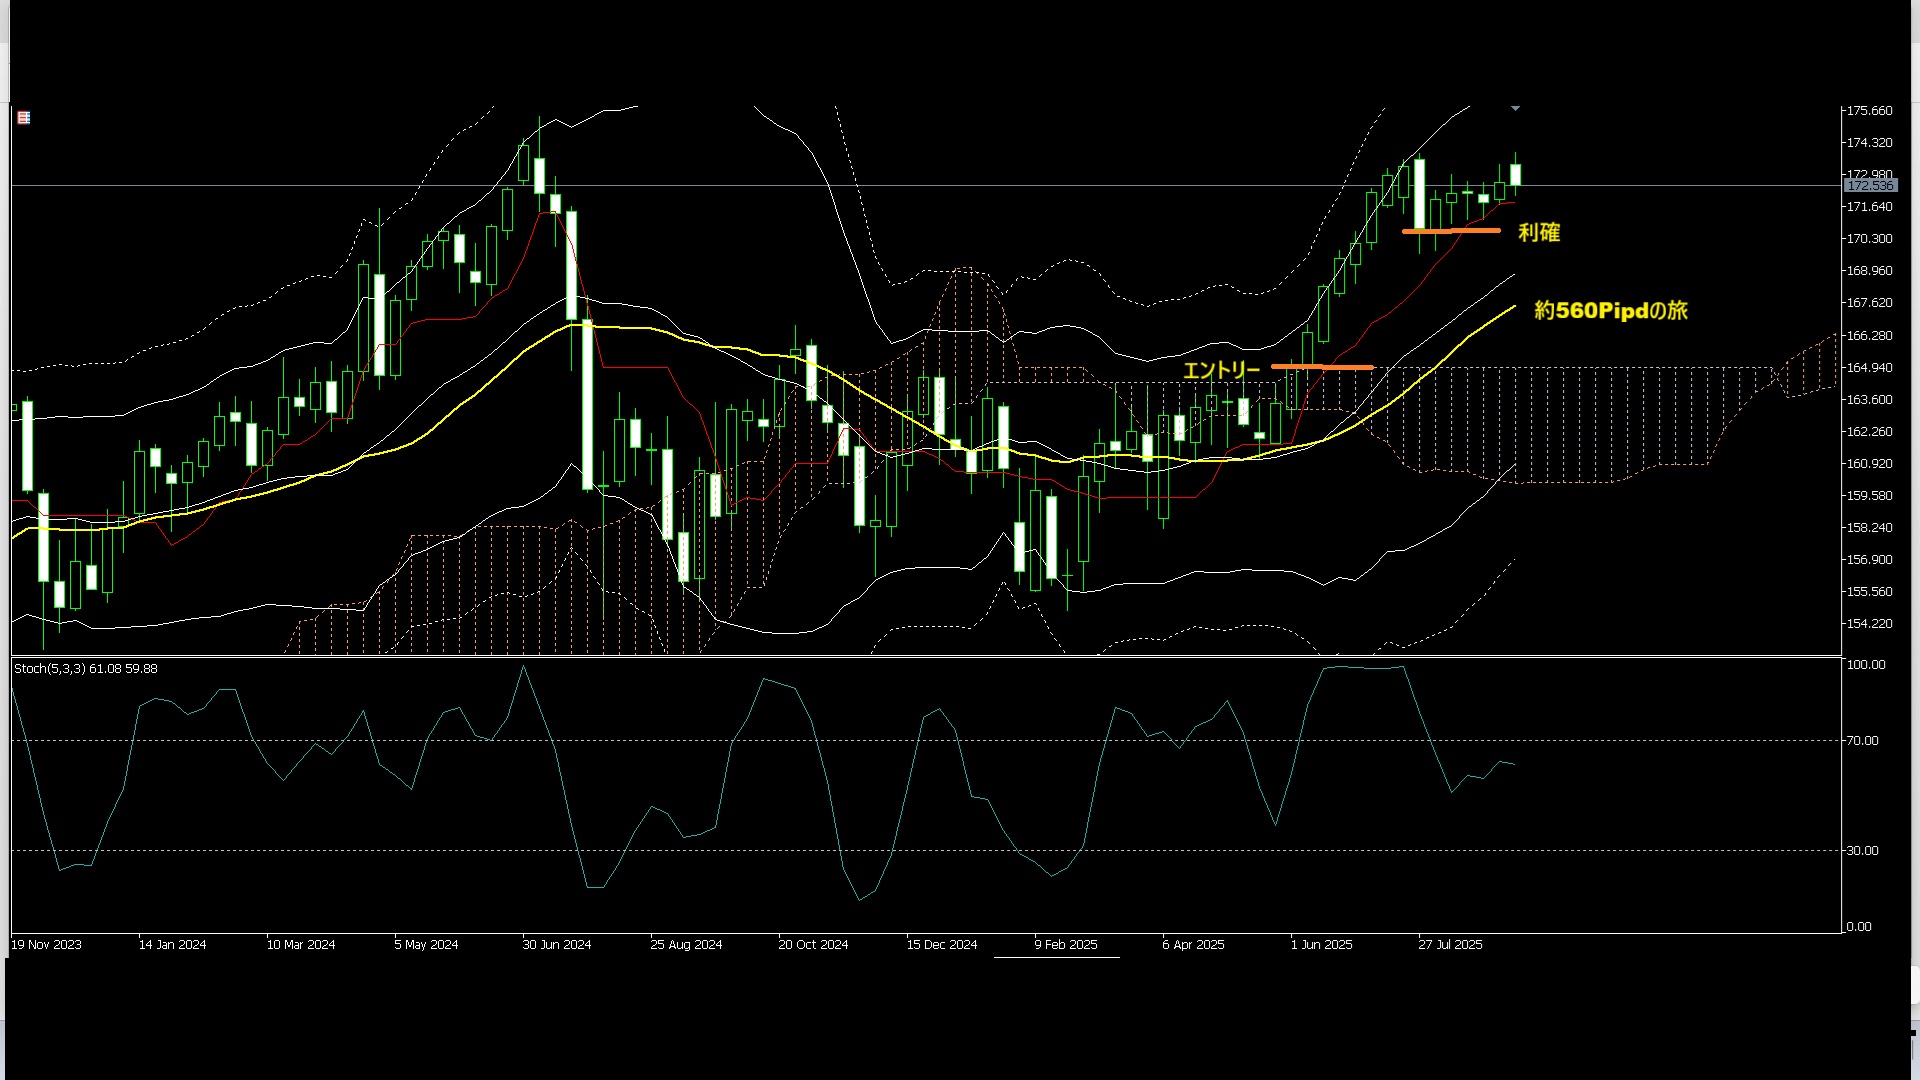Click the orange line beside 利確 label
This screenshot has width=1920, height=1080.
tap(1450, 231)
